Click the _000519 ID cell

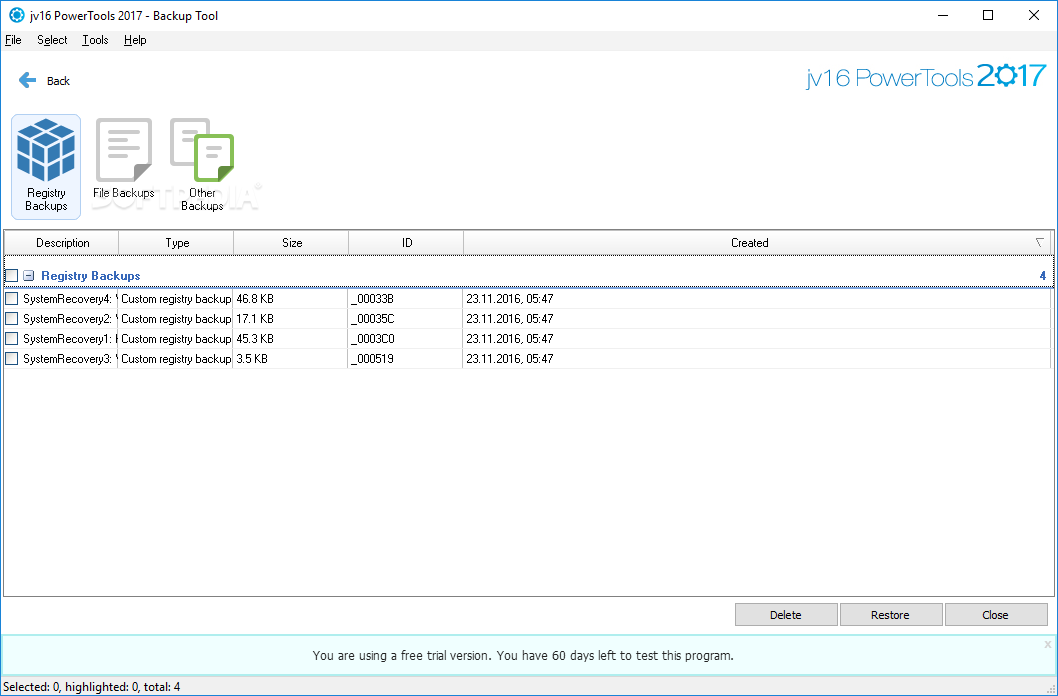405,359
